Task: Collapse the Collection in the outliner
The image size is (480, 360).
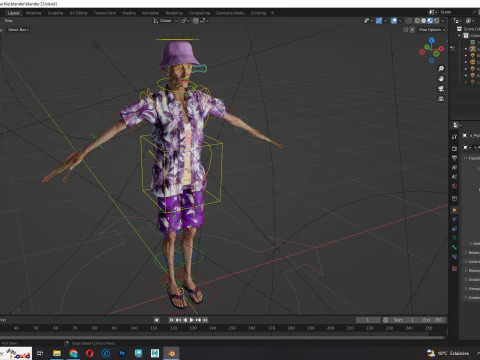Action: [460, 35]
